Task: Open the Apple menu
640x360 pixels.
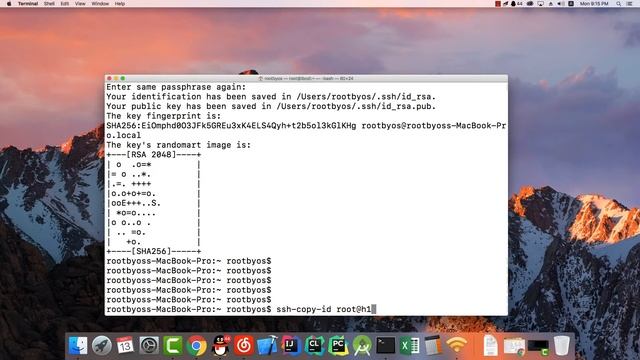Action: point(9,4)
